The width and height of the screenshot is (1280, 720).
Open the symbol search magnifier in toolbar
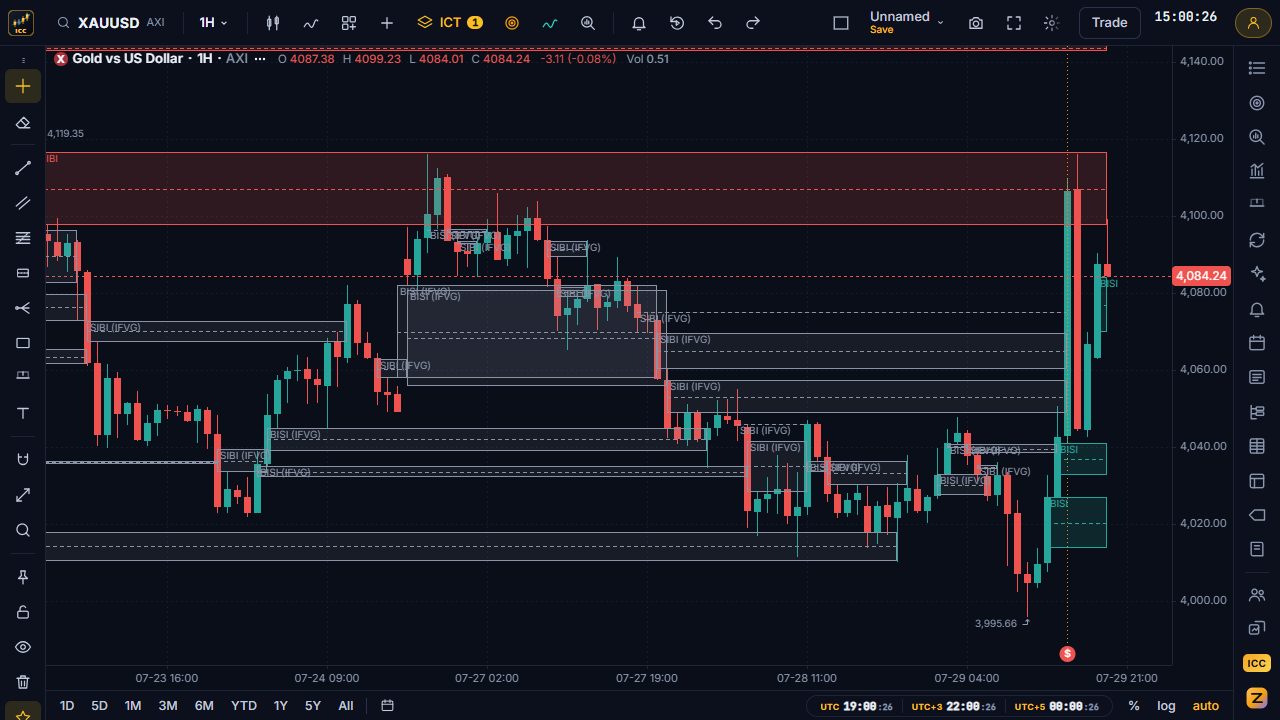point(588,22)
